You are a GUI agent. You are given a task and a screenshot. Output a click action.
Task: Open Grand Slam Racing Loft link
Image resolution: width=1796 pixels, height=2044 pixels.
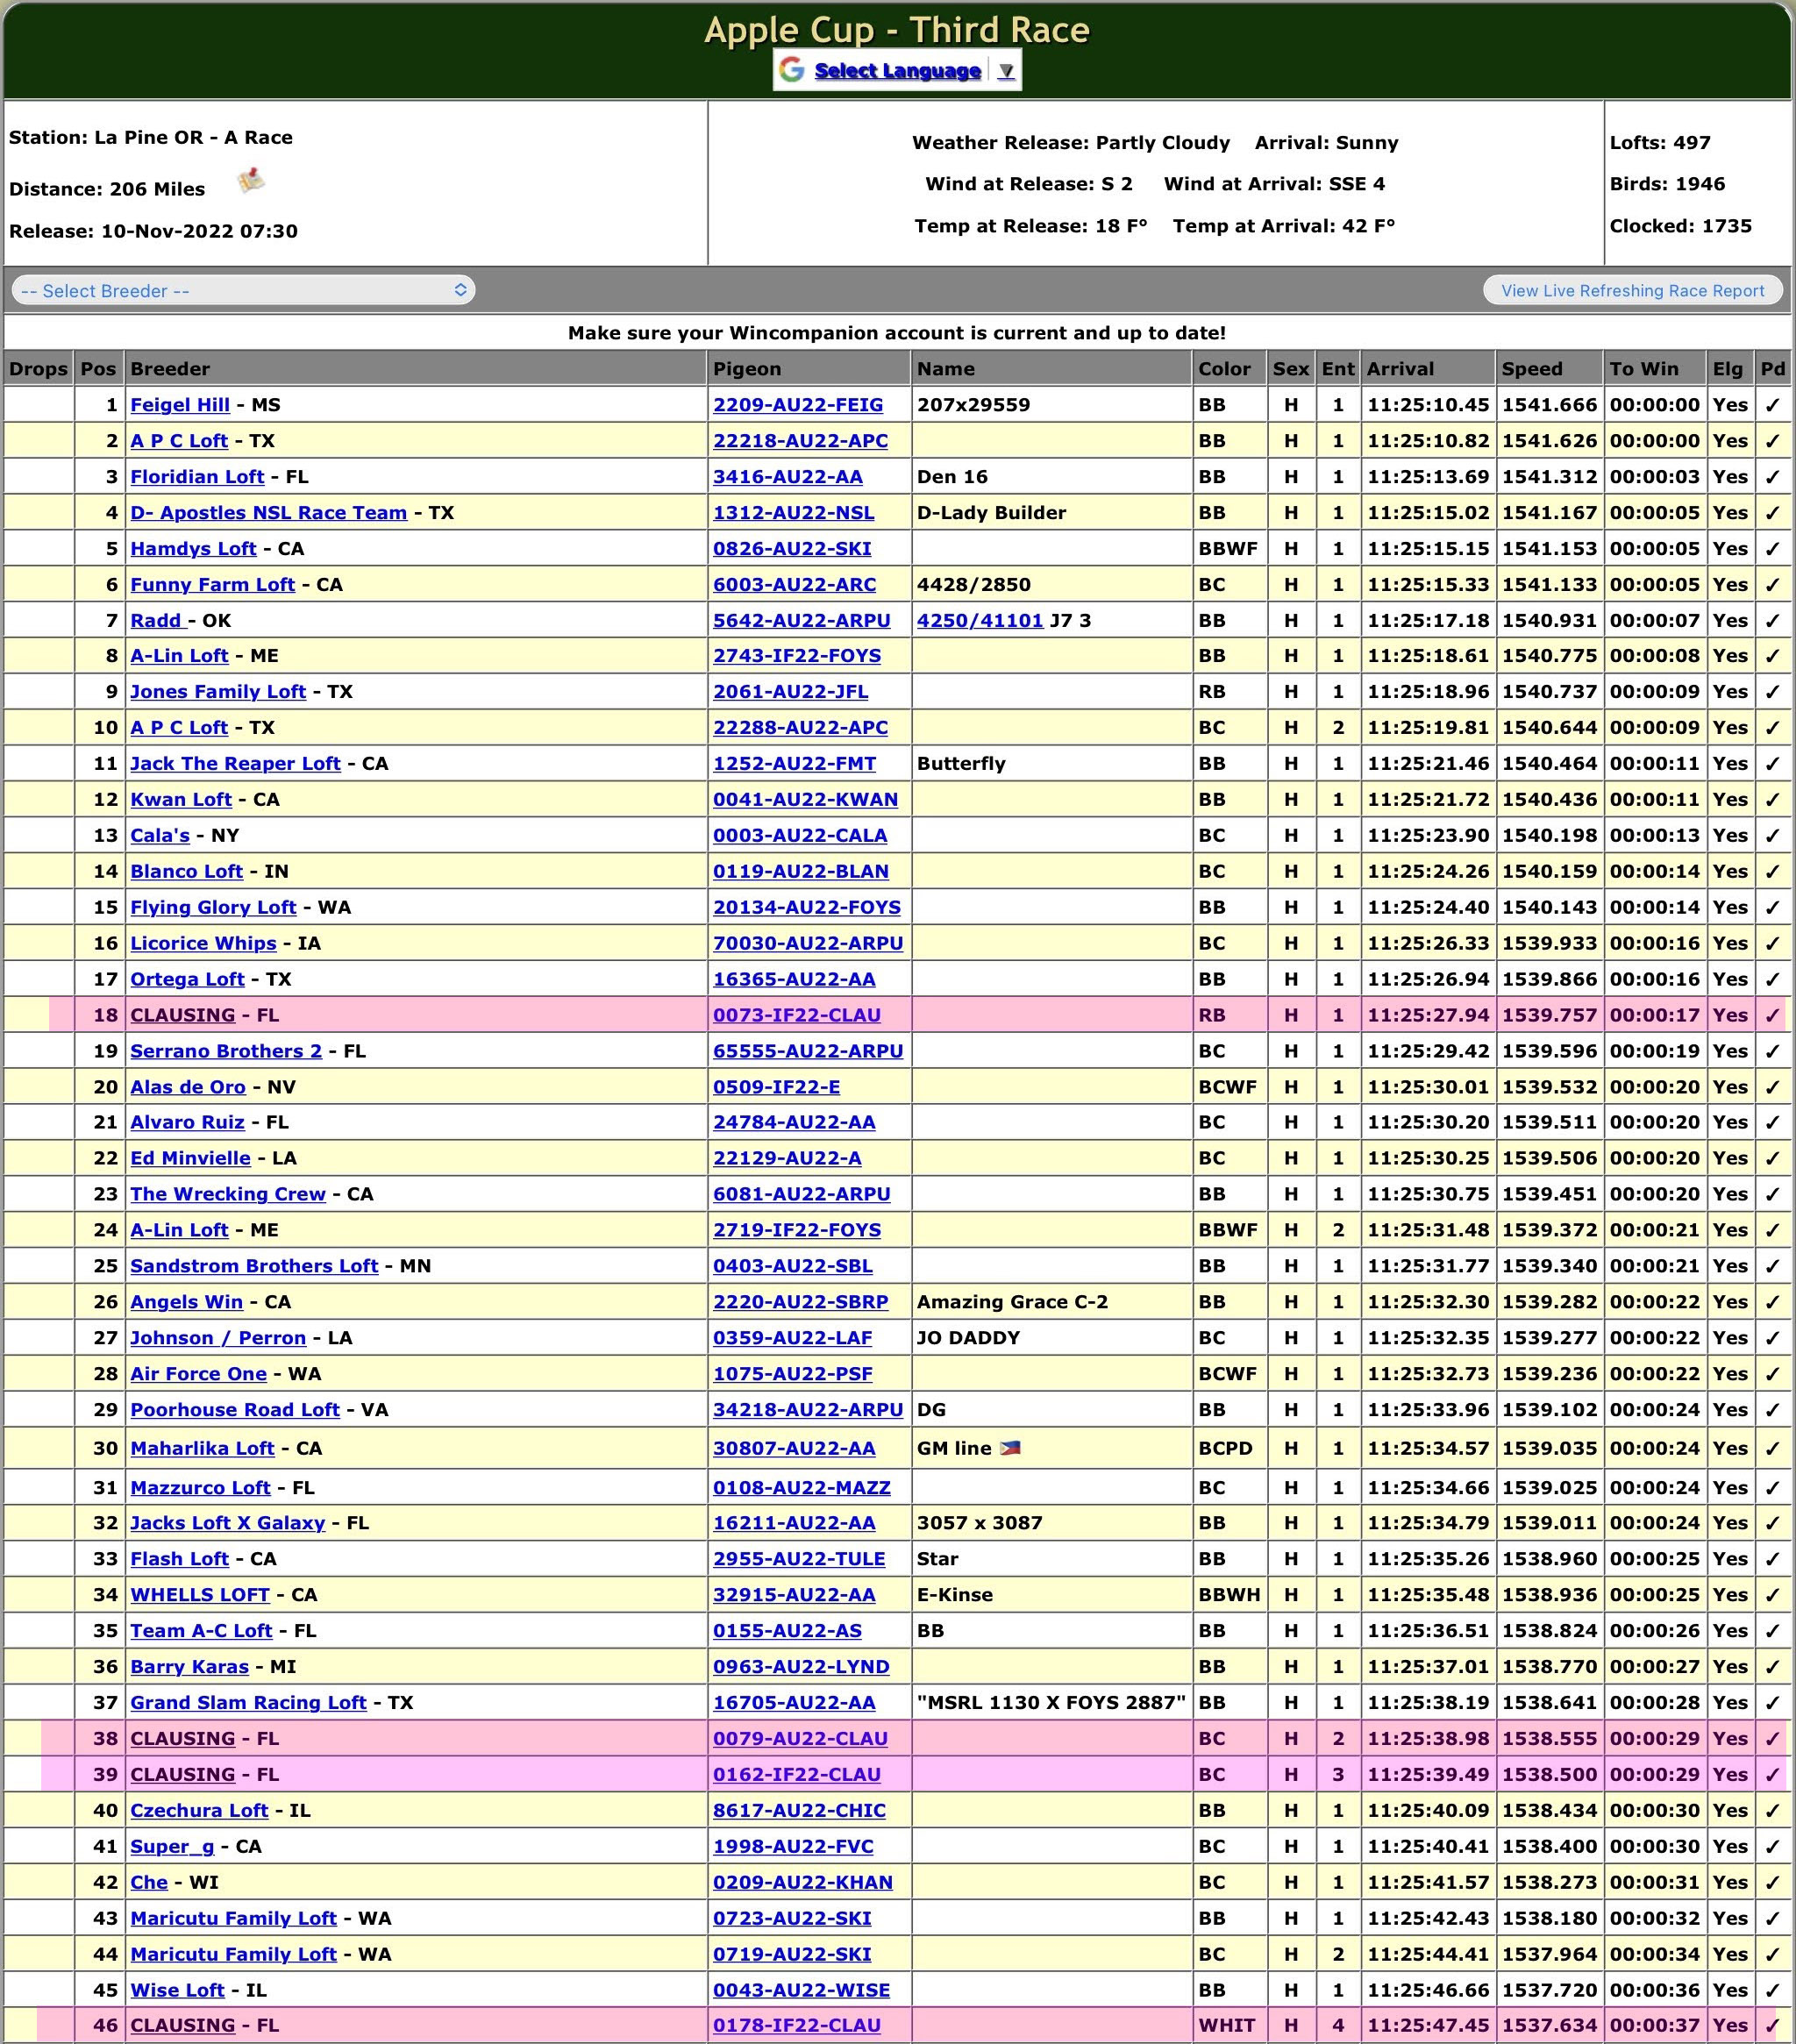pos(248,1702)
